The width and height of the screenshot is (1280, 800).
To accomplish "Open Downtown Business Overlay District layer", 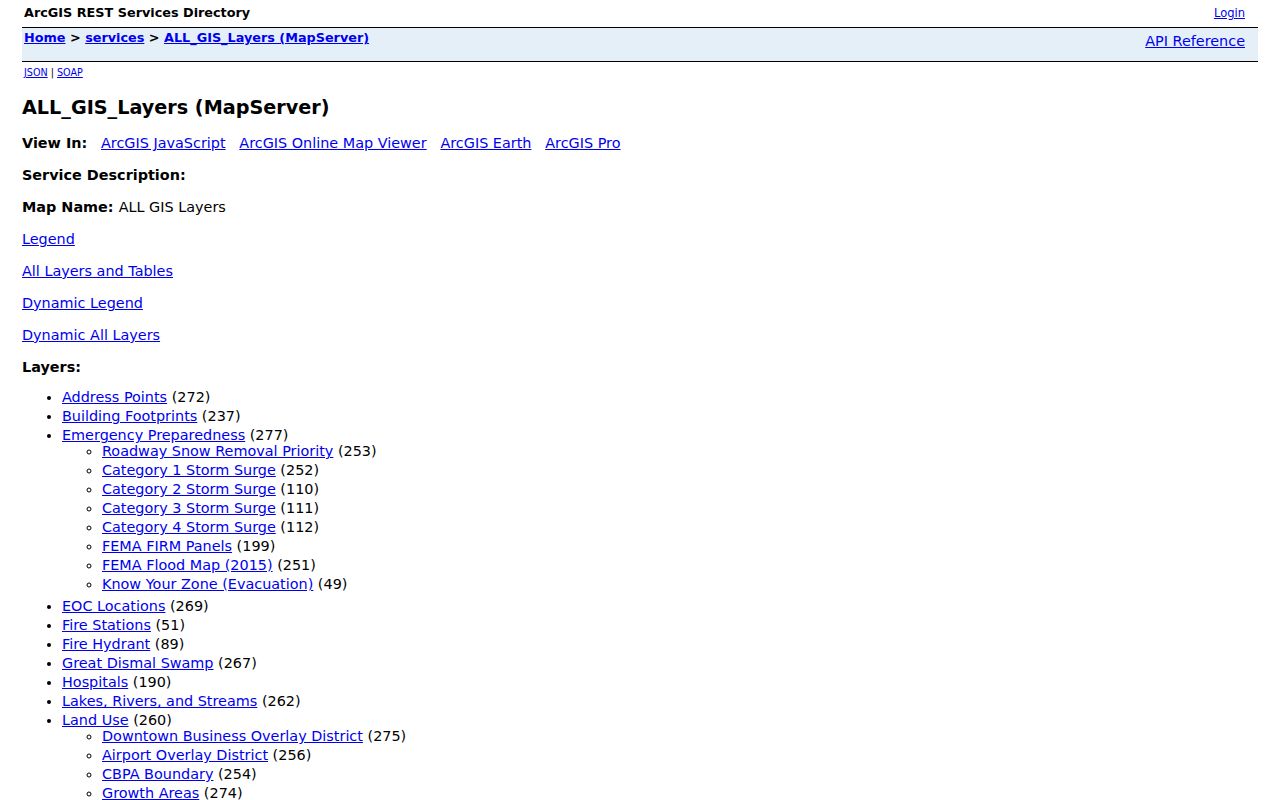I will pyautogui.click(x=232, y=736).
